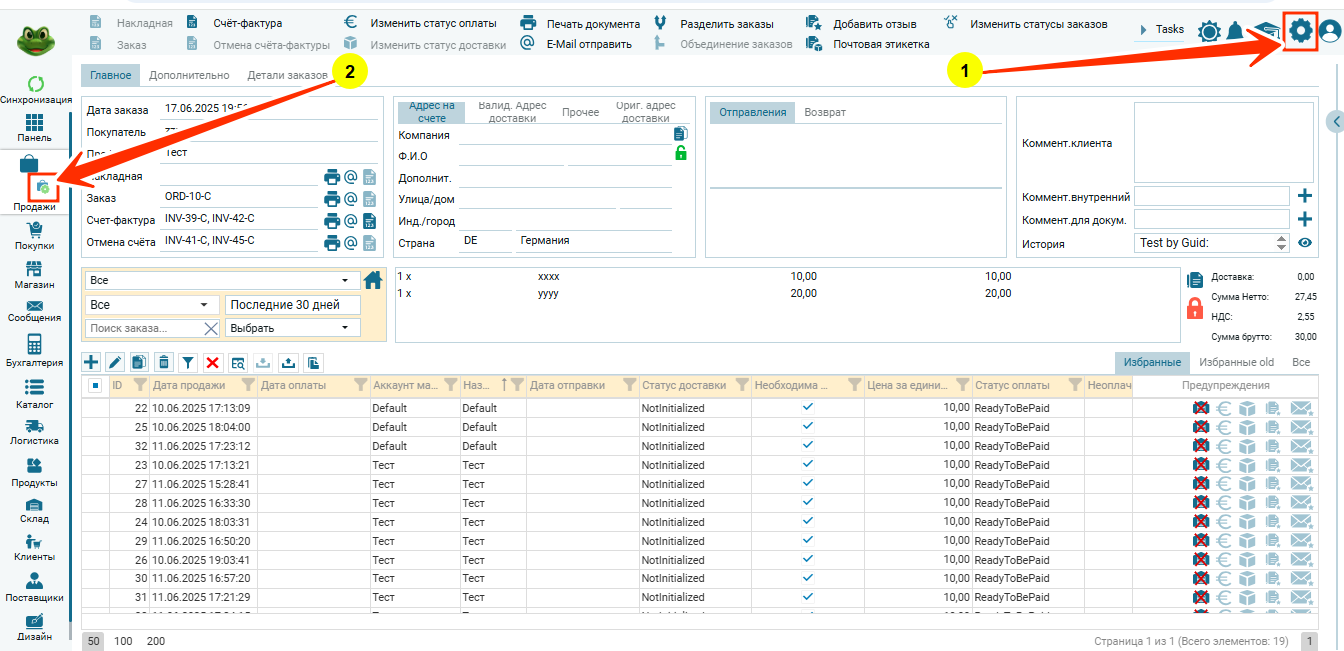Click the red X clear filter icon
1344x651 pixels.
(212, 363)
